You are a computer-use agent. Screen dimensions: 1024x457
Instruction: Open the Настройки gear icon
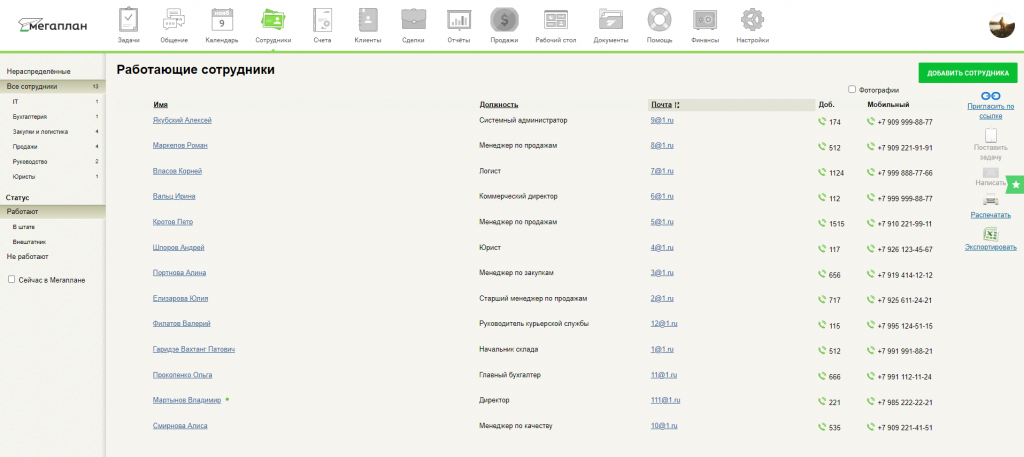pos(752,20)
